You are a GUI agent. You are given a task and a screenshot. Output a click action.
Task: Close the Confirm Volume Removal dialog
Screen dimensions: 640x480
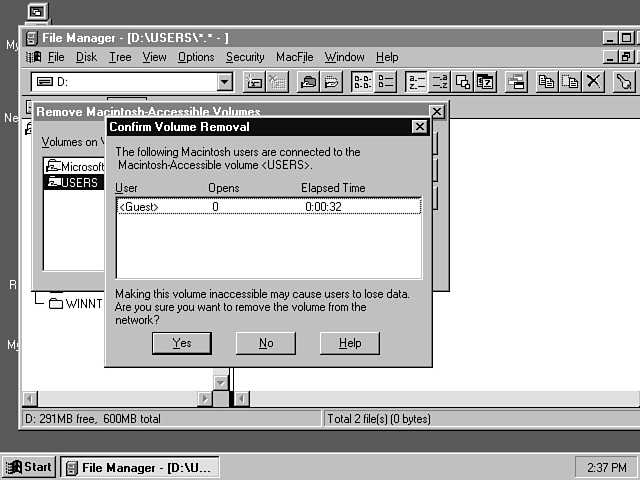[x=420, y=127]
